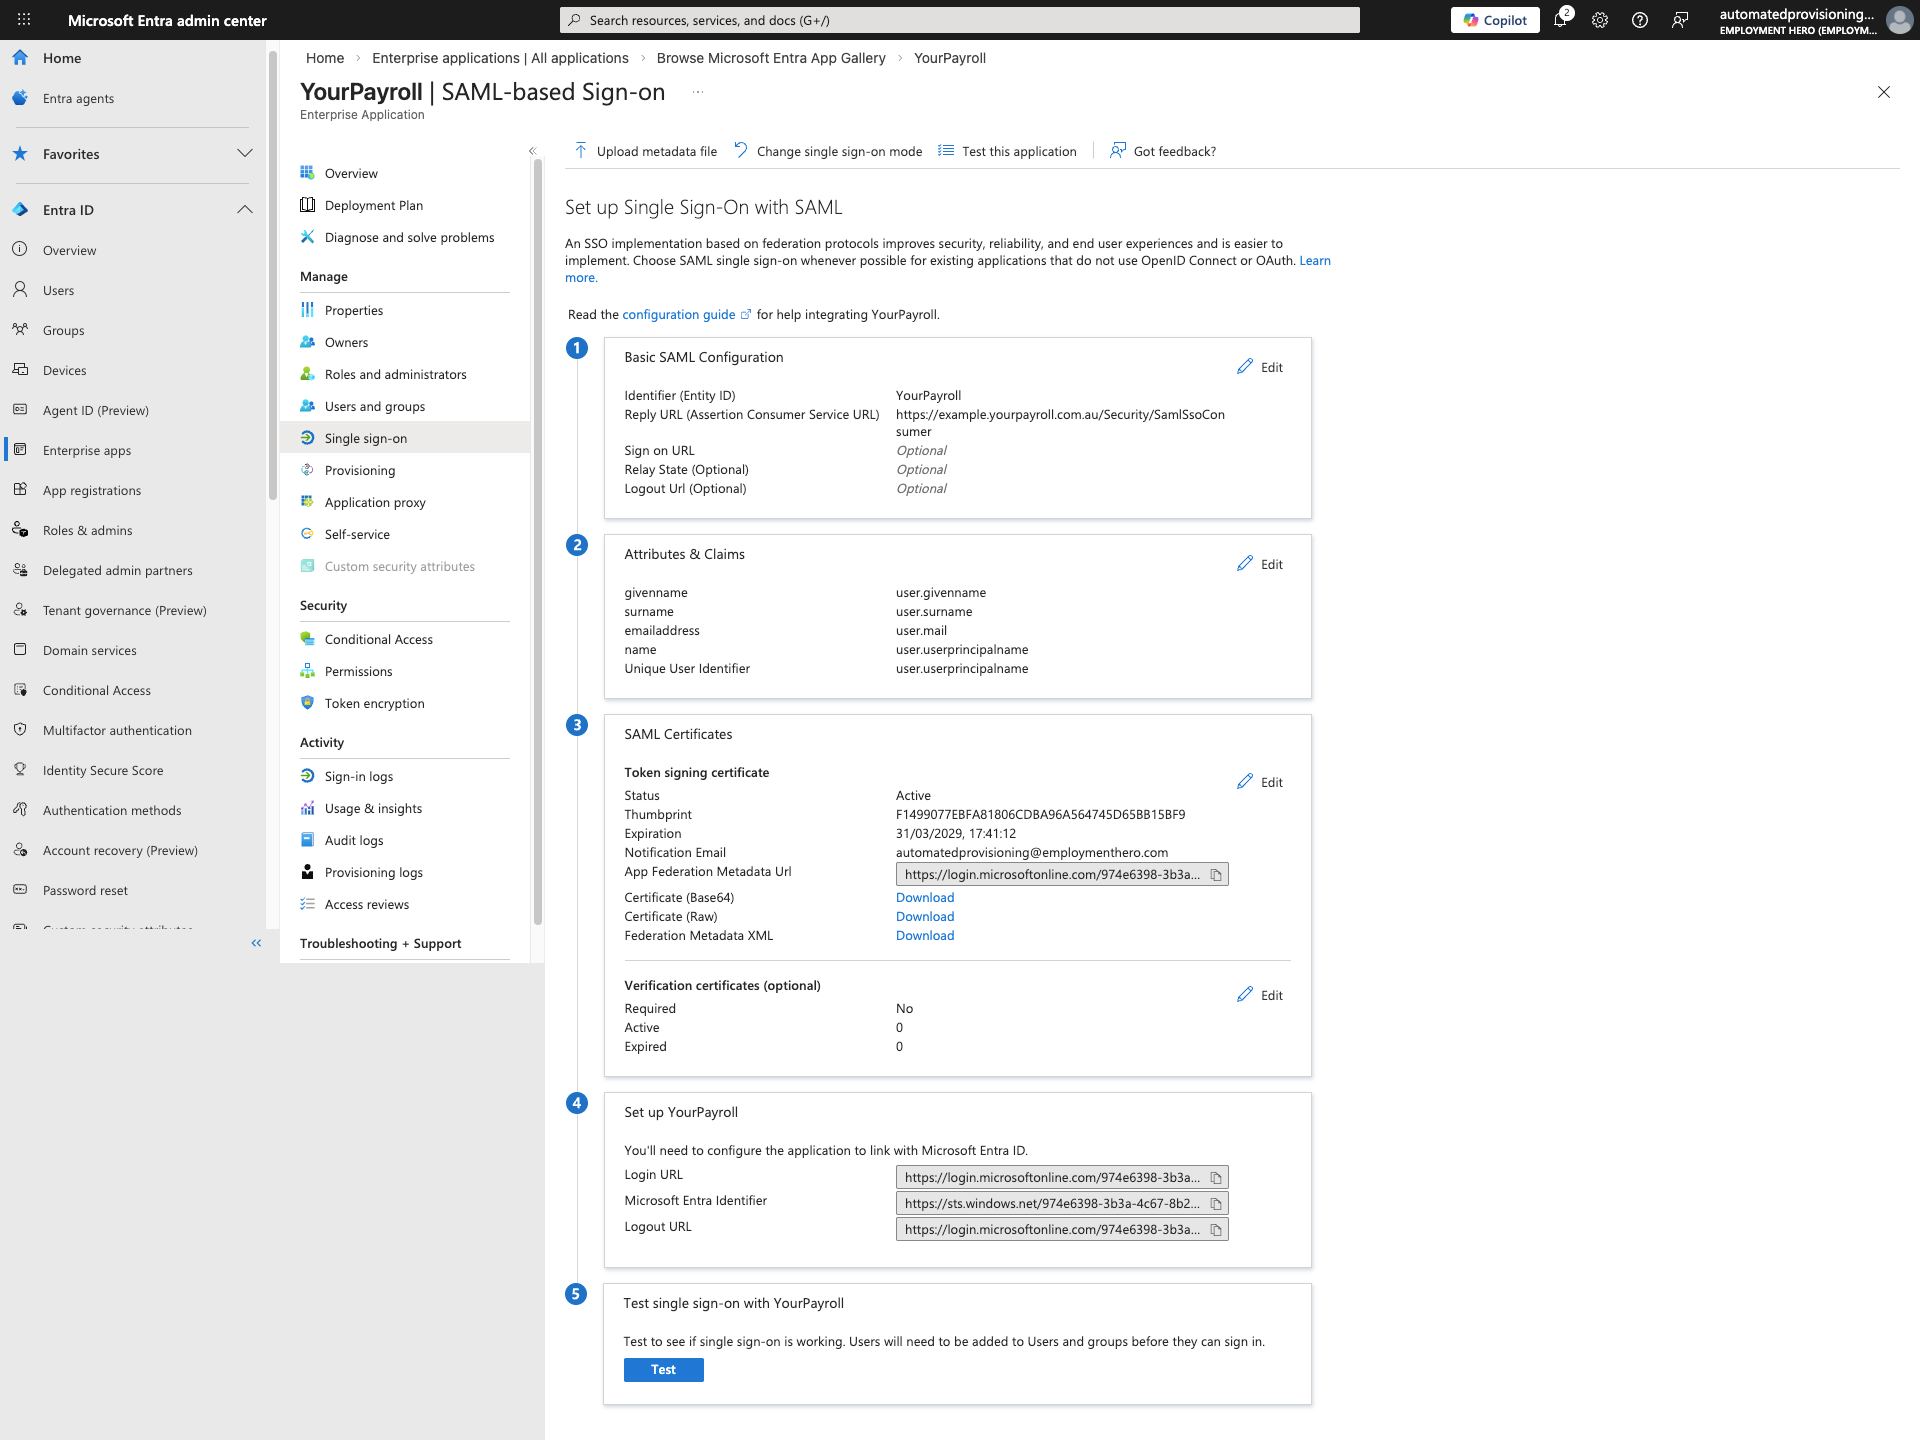Collapse the Entra ID section
Viewport: 1920px width, 1440px height.
[x=245, y=209]
